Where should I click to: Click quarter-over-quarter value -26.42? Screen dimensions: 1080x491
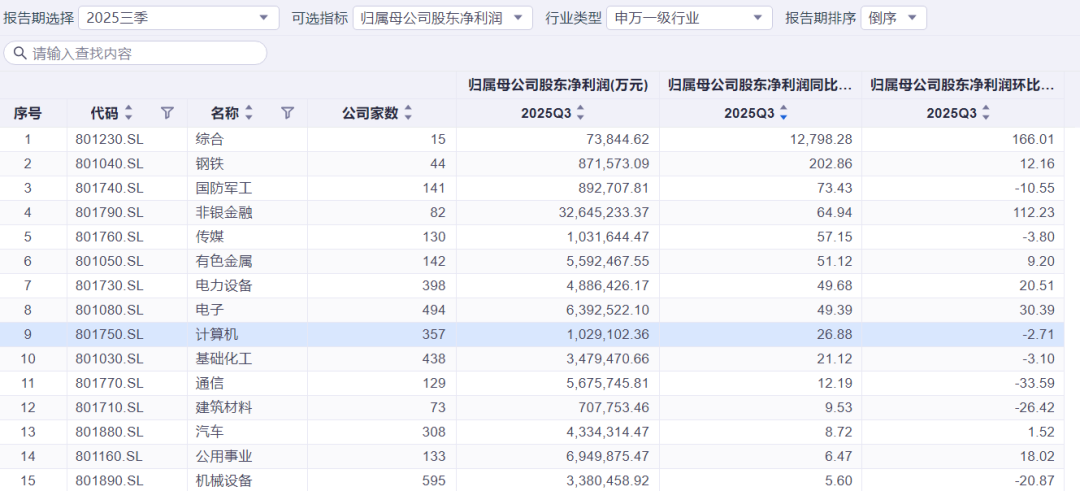[x=1035, y=408]
